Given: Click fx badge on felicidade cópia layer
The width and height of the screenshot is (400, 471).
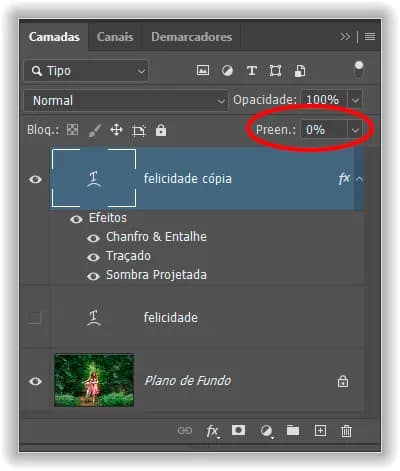Looking at the screenshot, I should 344,179.
